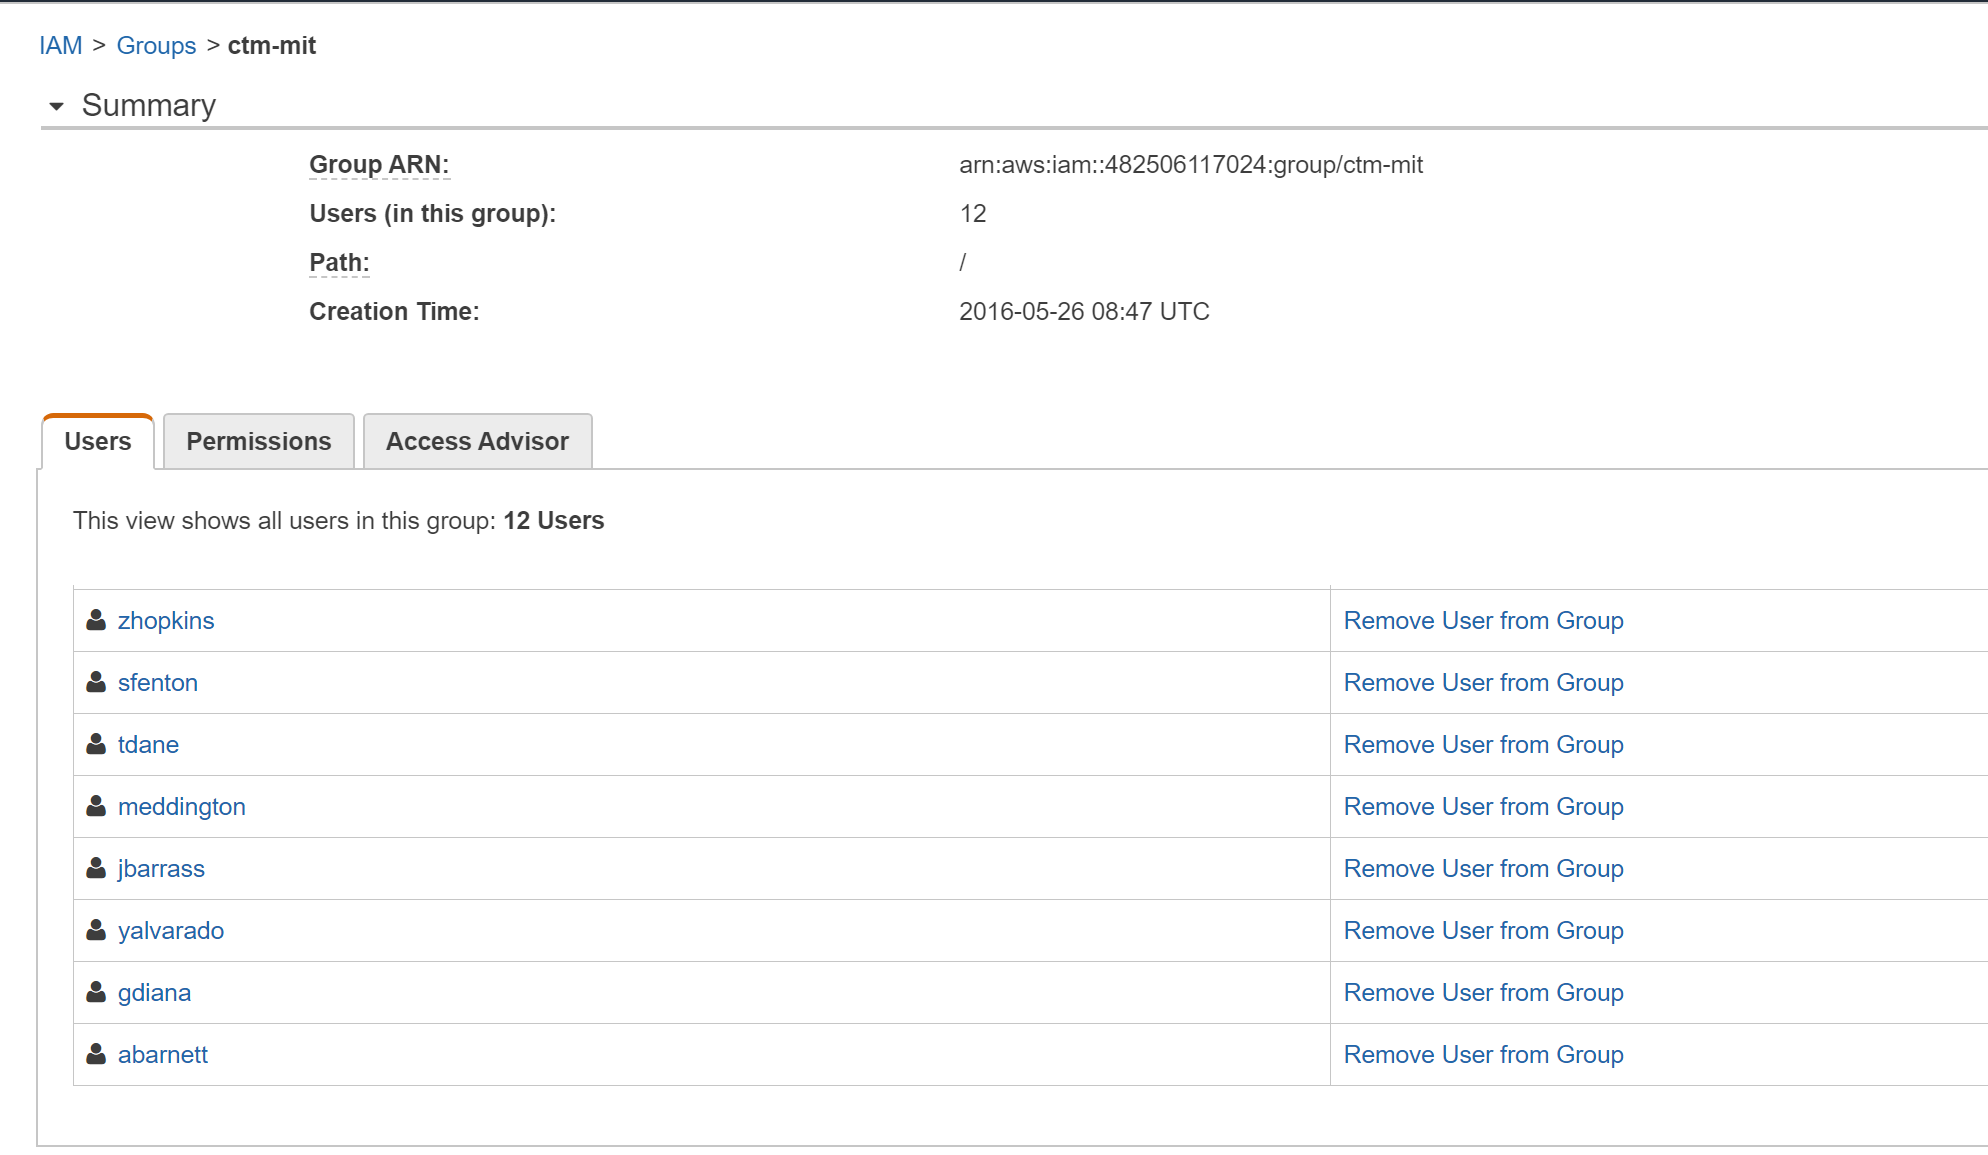Screen dimensions: 1988x1155
Task: Click the user icon next to meddington
Action: tap(96, 806)
